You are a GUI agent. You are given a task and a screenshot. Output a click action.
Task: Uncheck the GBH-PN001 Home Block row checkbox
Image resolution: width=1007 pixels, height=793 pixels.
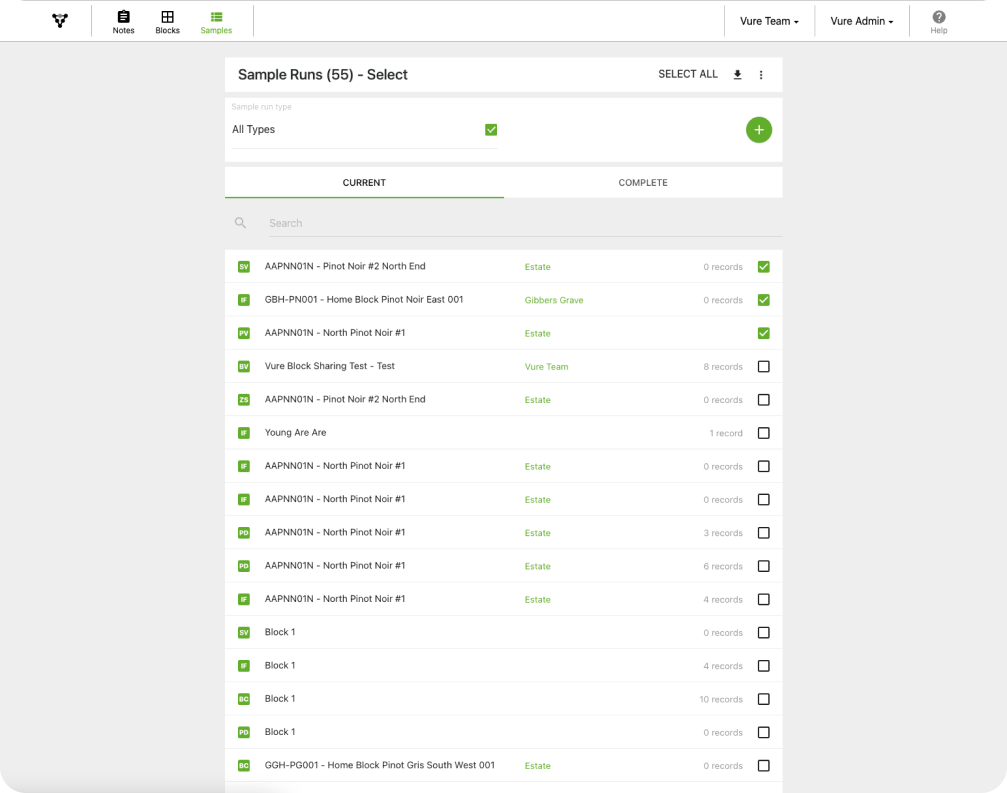click(x=764, y=300)
